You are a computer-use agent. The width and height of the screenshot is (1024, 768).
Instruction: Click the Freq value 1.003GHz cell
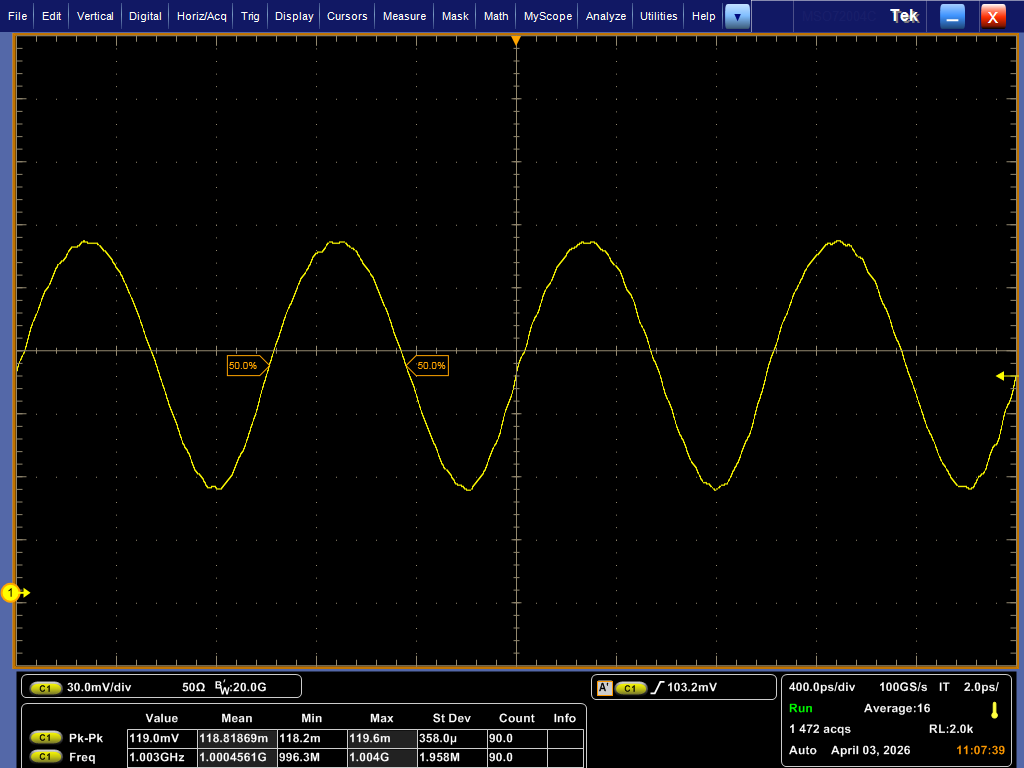click(x=162, y=757)
